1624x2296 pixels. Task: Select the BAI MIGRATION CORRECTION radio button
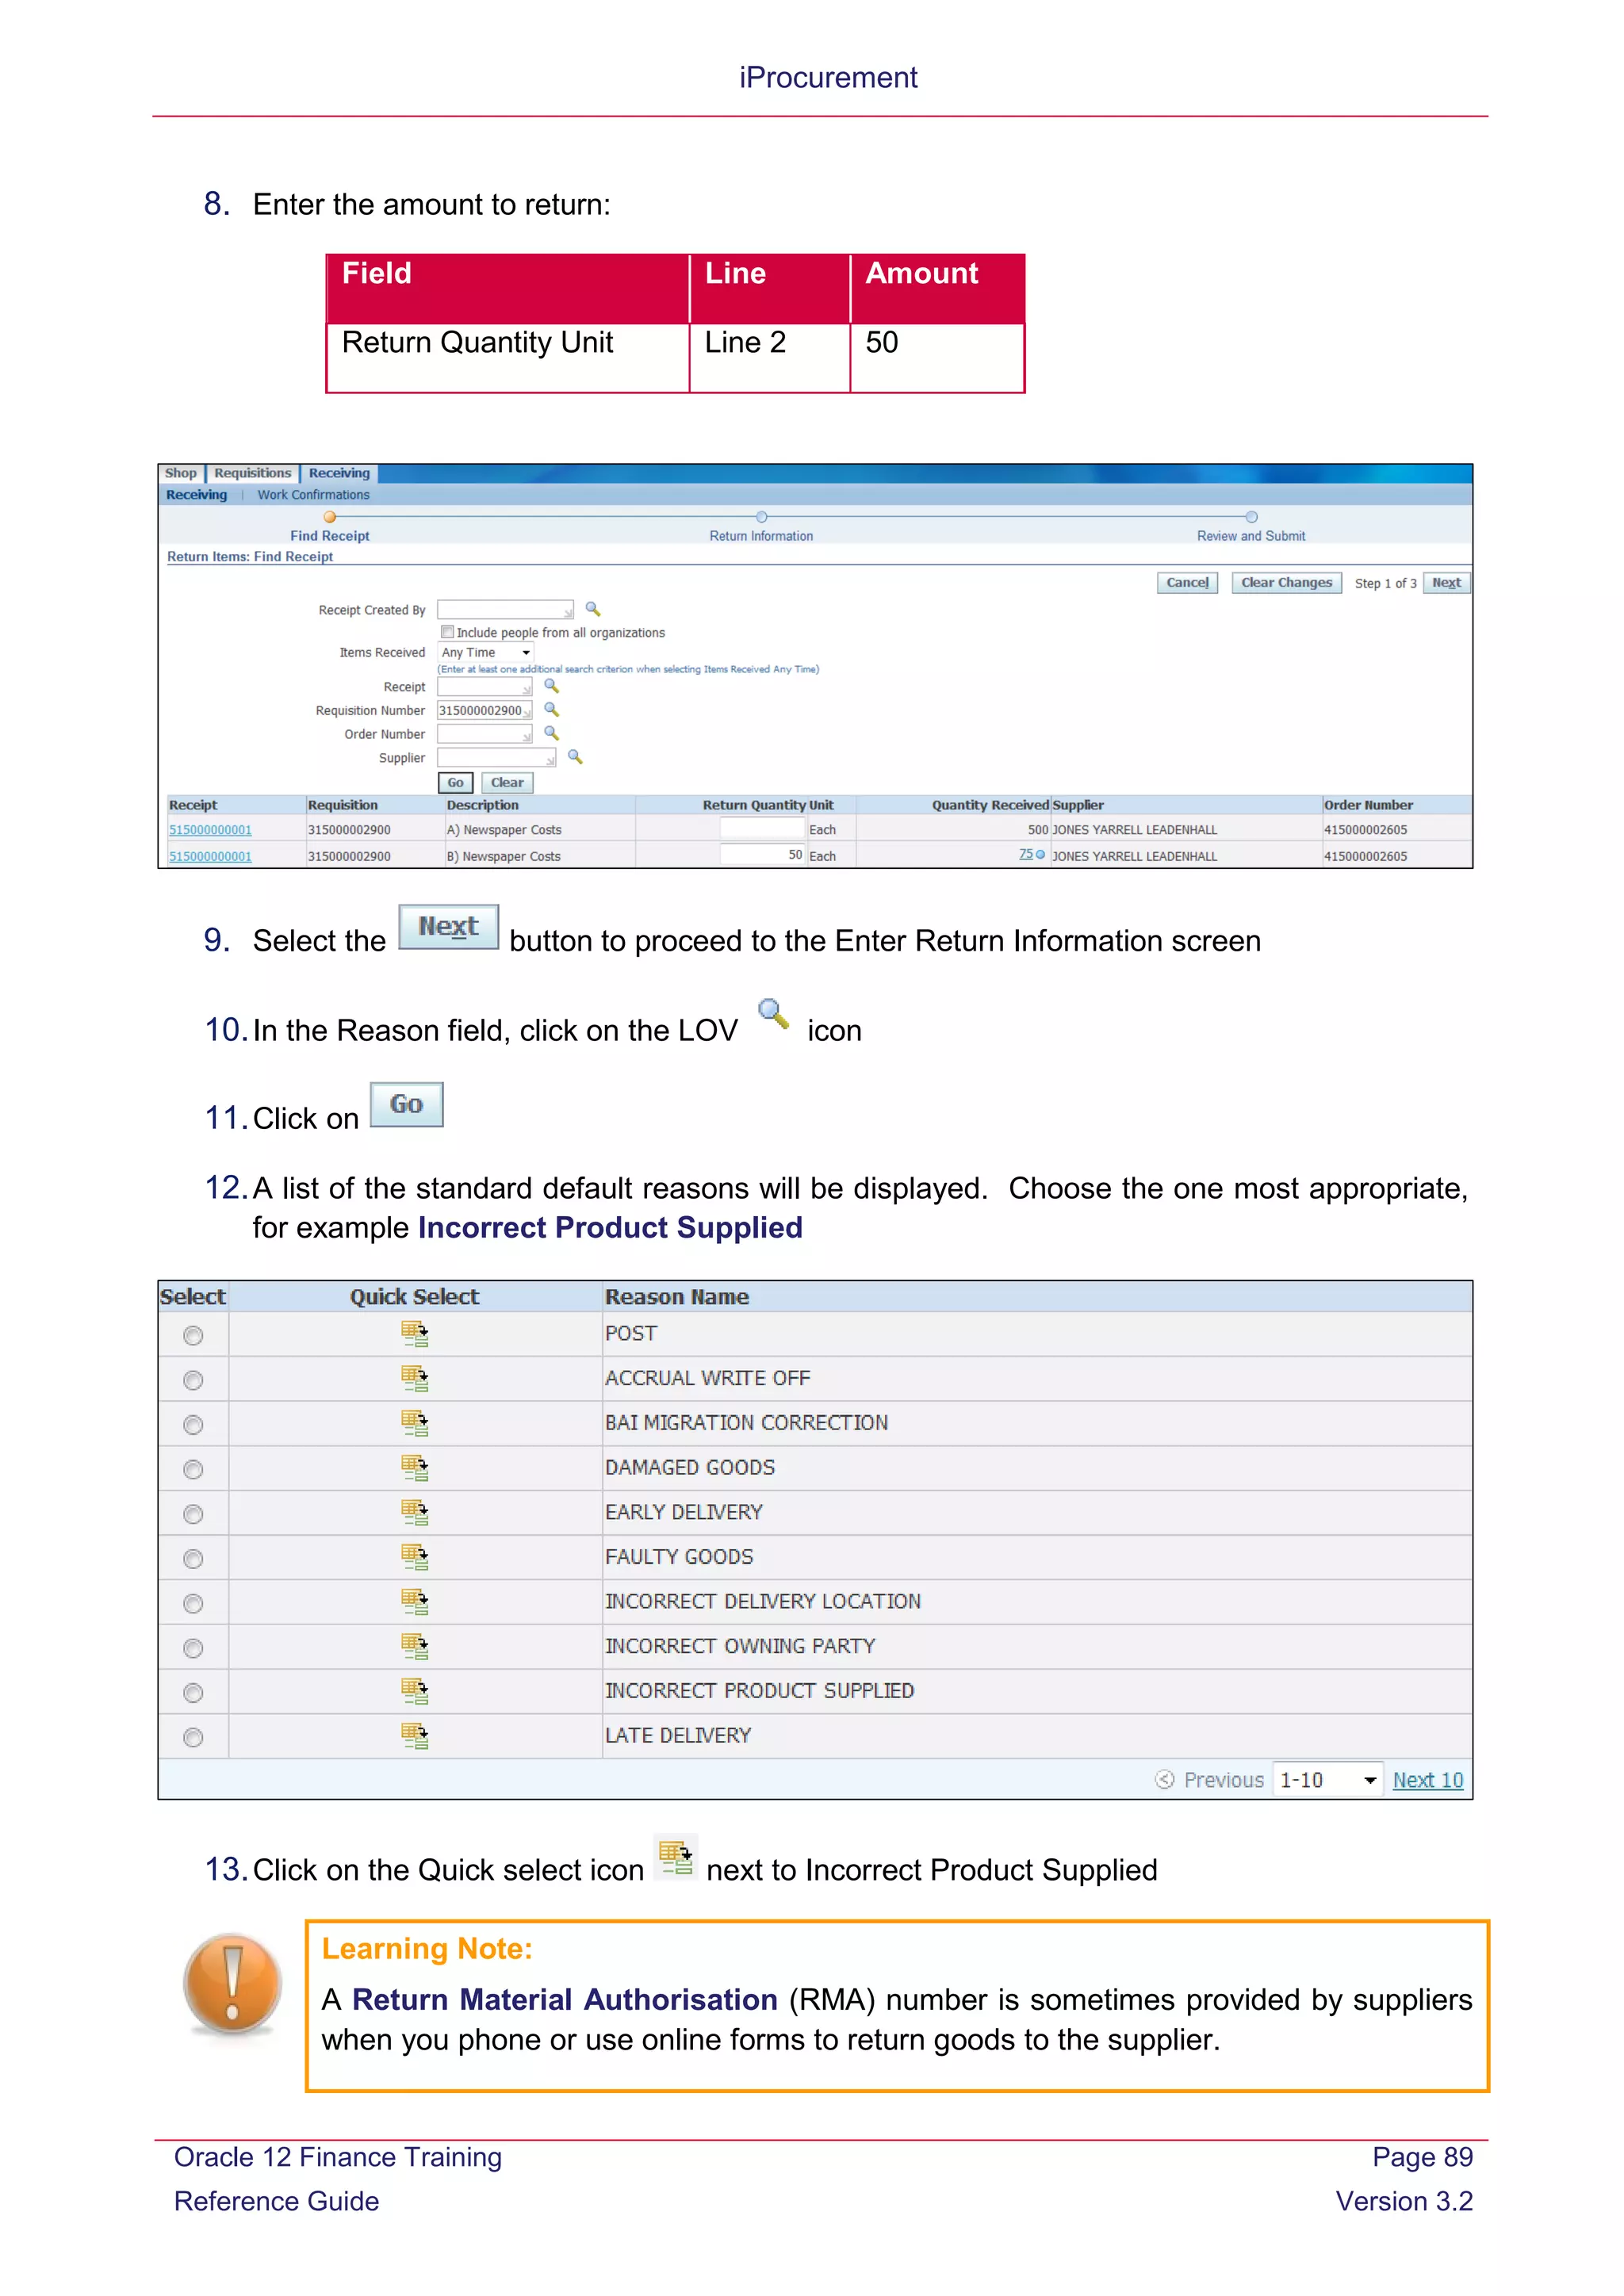pos(193,1425)
